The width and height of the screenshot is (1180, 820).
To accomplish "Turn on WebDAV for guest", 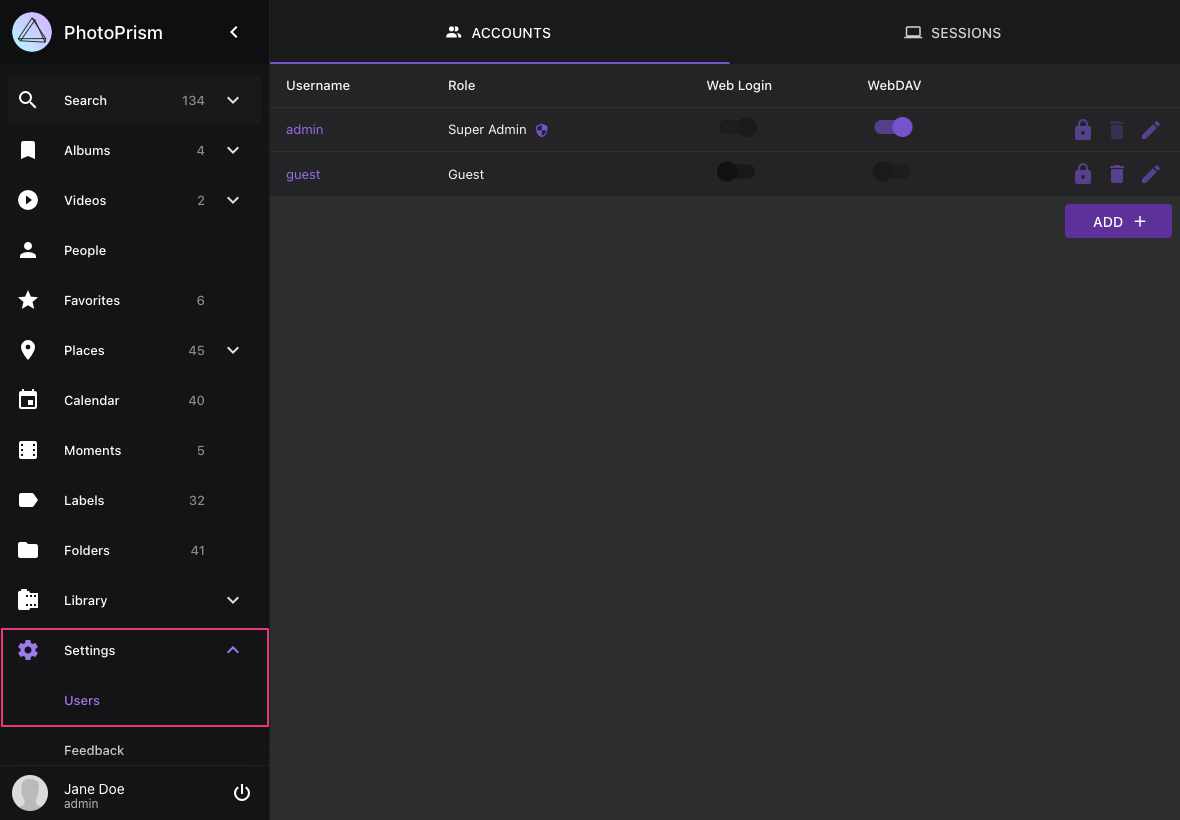I will coord(891,172).
